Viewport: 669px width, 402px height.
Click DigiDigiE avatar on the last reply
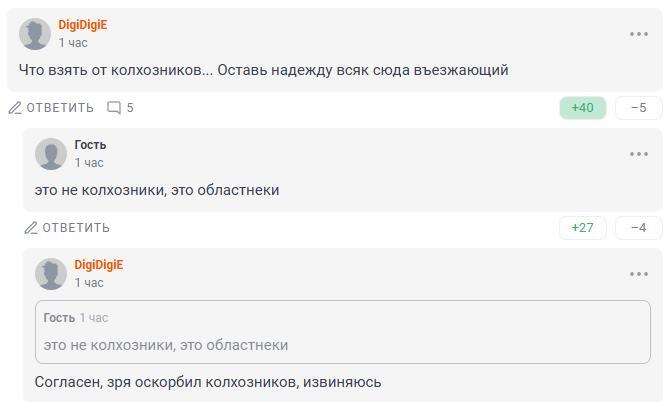51,274
